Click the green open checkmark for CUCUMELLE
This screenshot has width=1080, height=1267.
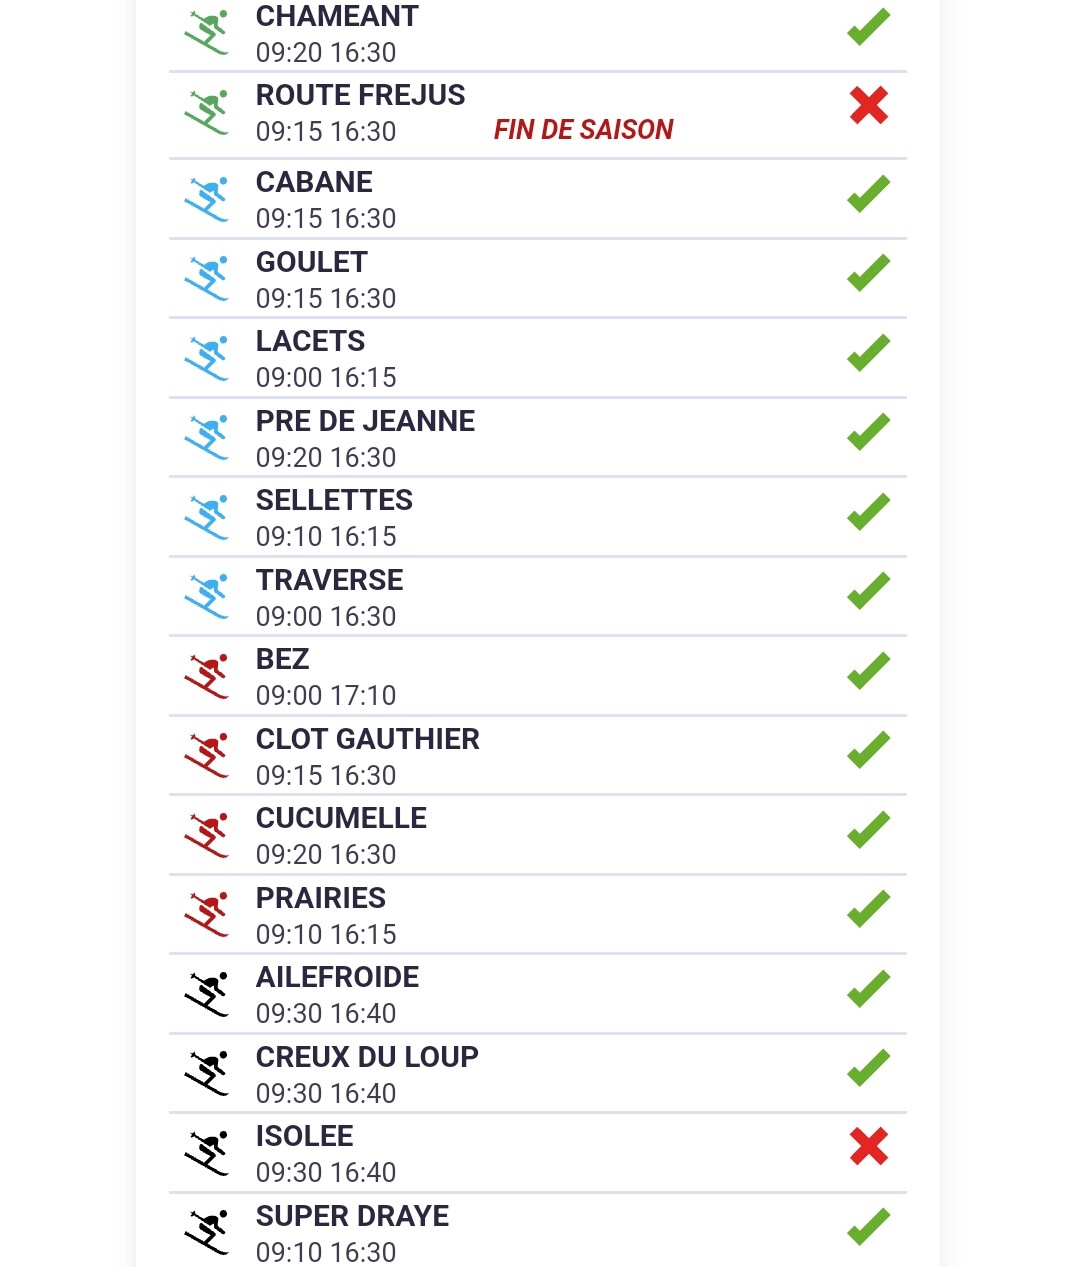(x=869, y=830)
